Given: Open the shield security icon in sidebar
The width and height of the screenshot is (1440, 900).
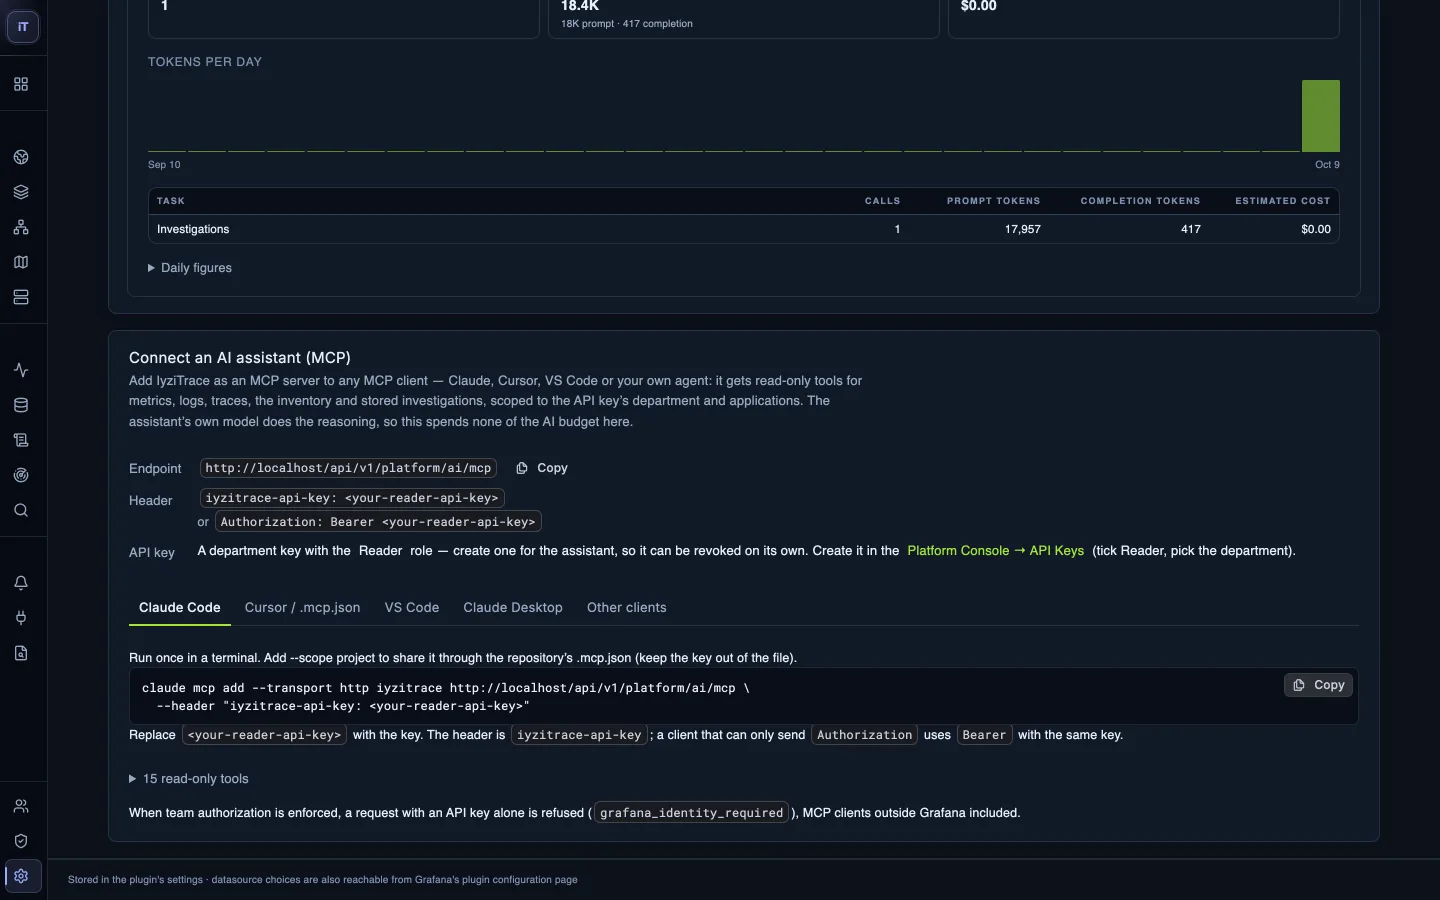Looking at the screenshot, I should (21, 841).
